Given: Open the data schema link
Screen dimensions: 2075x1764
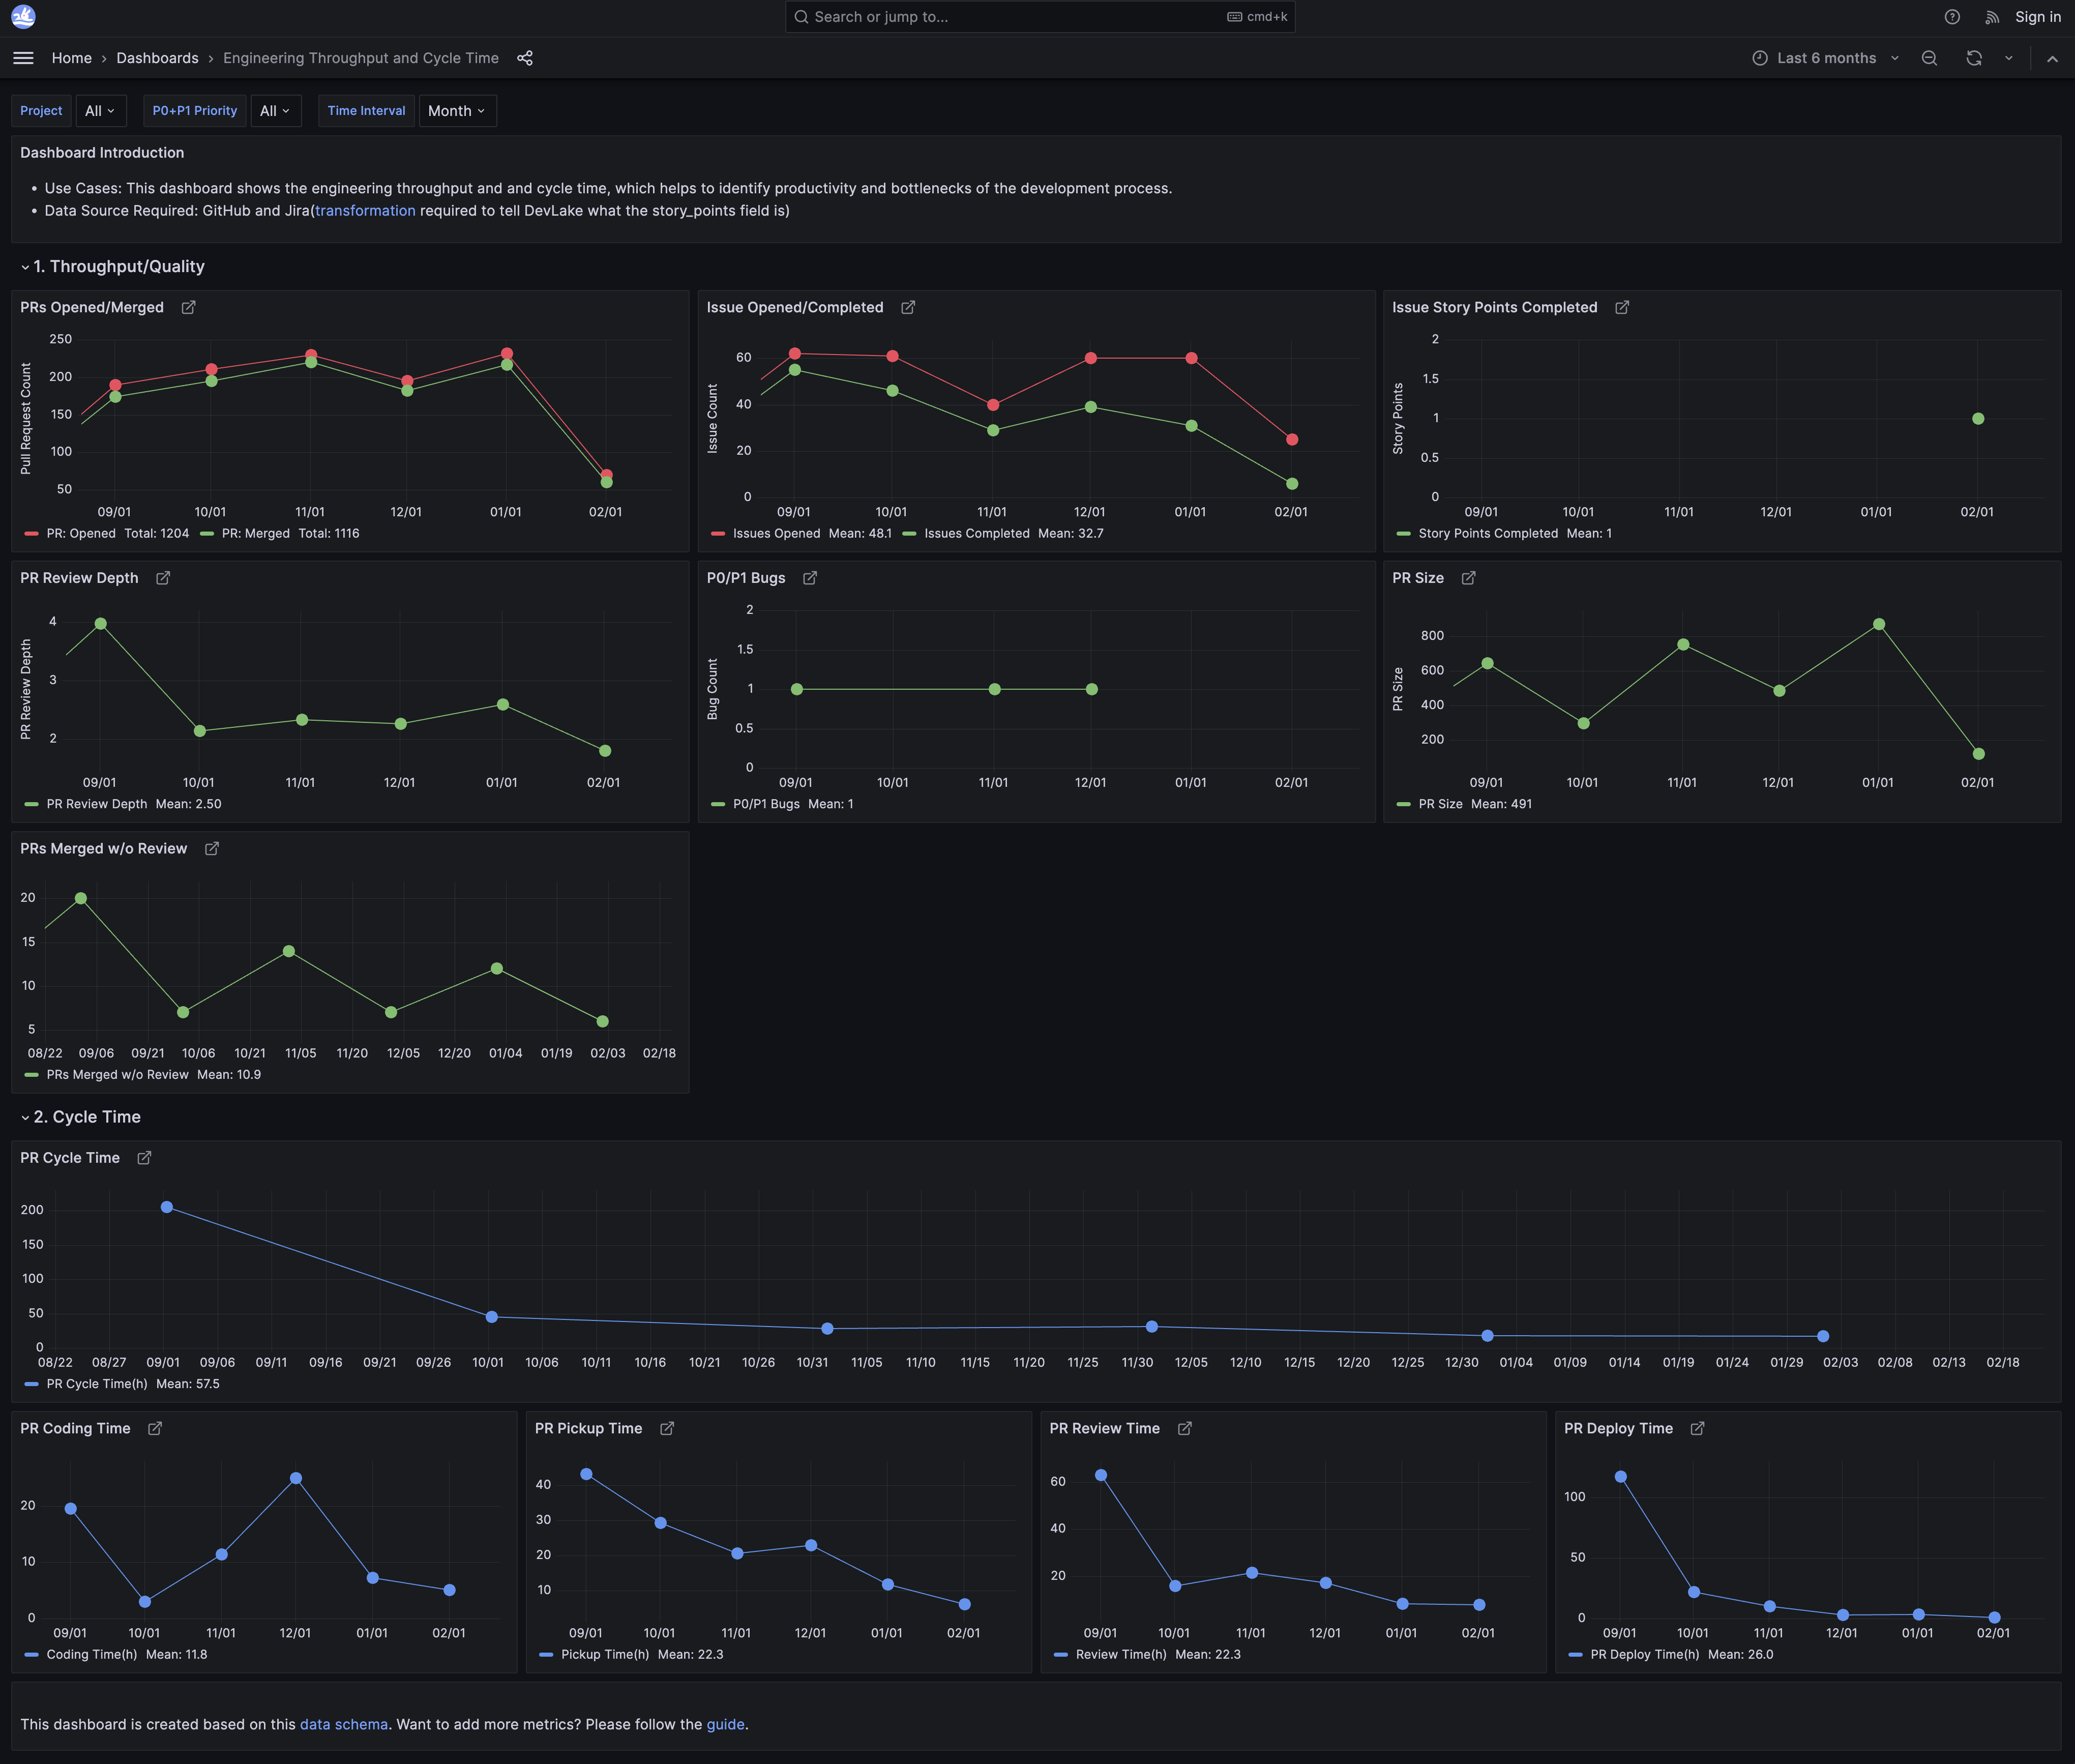Looking at the screenshot, I should (x=343, y=1724).
